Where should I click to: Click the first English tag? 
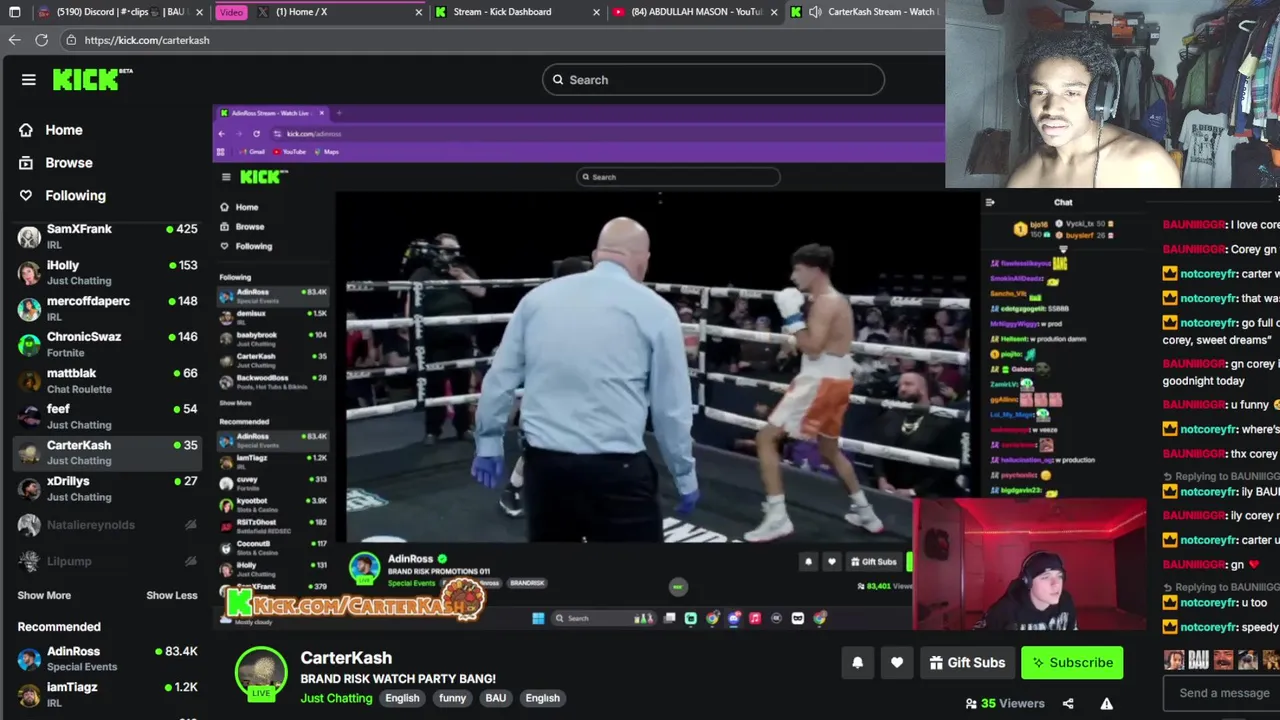tap(402, 698)
